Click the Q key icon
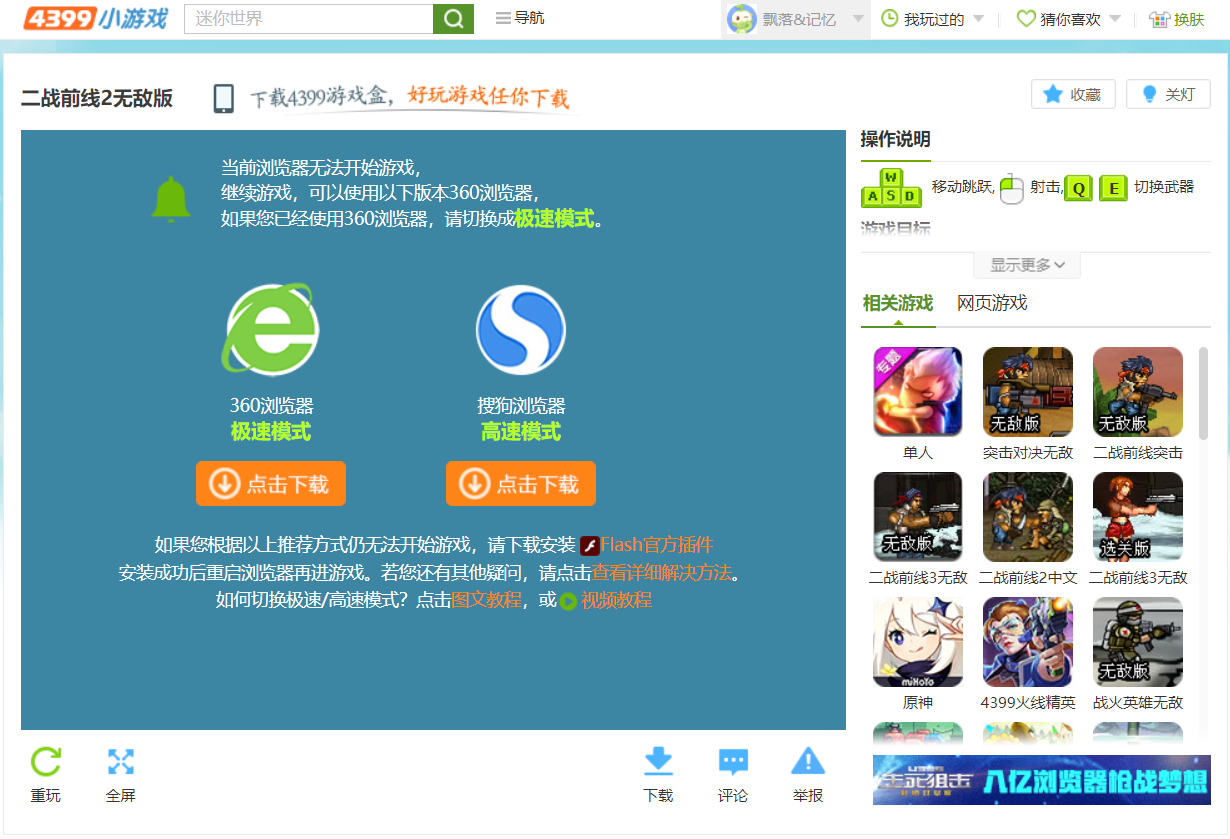 coord(1078,188)
